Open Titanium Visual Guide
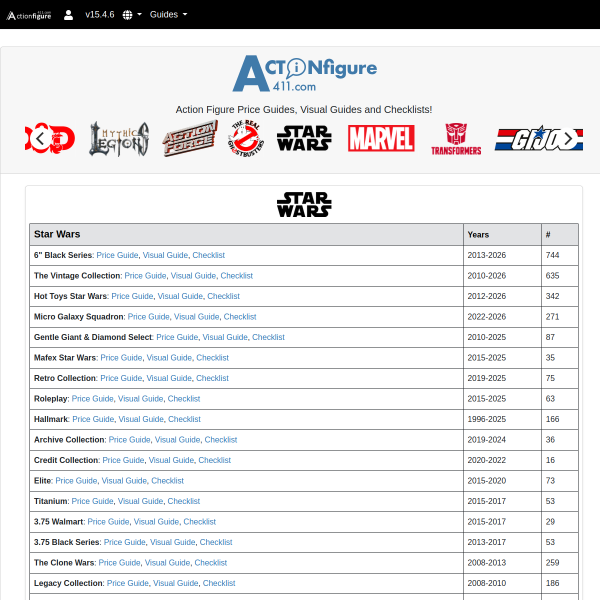This screenshot has height=600, width=600. [140, 501]
